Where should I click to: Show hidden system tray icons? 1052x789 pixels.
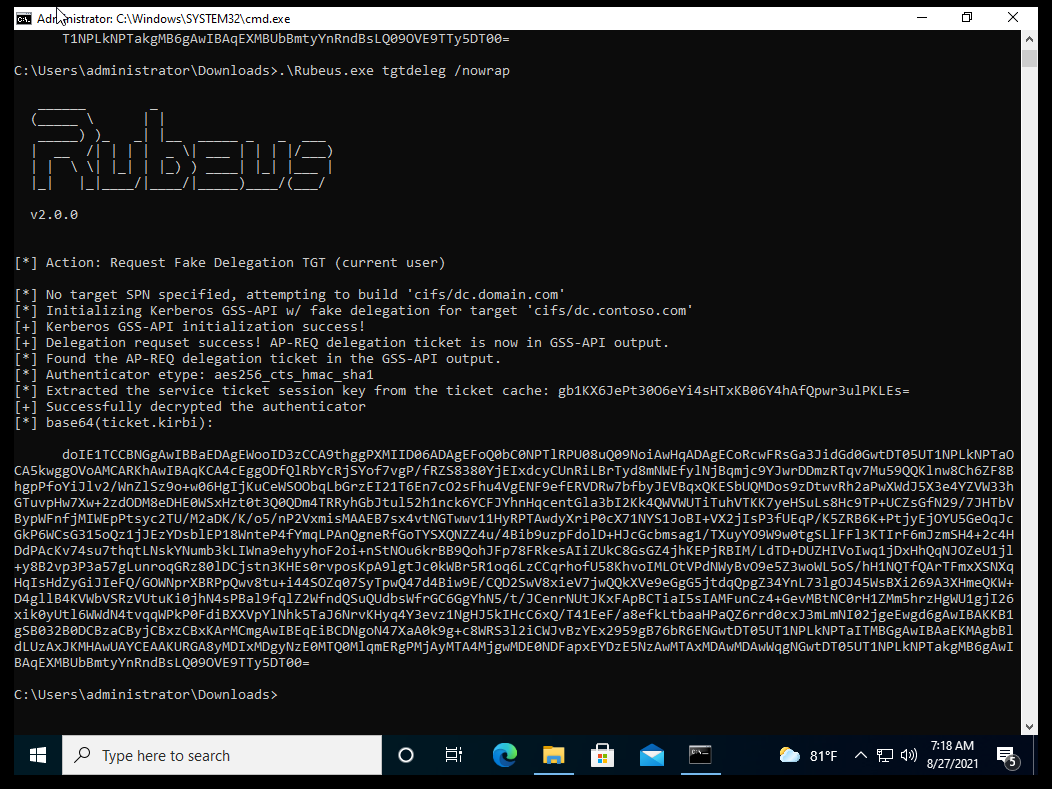(861, 755)
